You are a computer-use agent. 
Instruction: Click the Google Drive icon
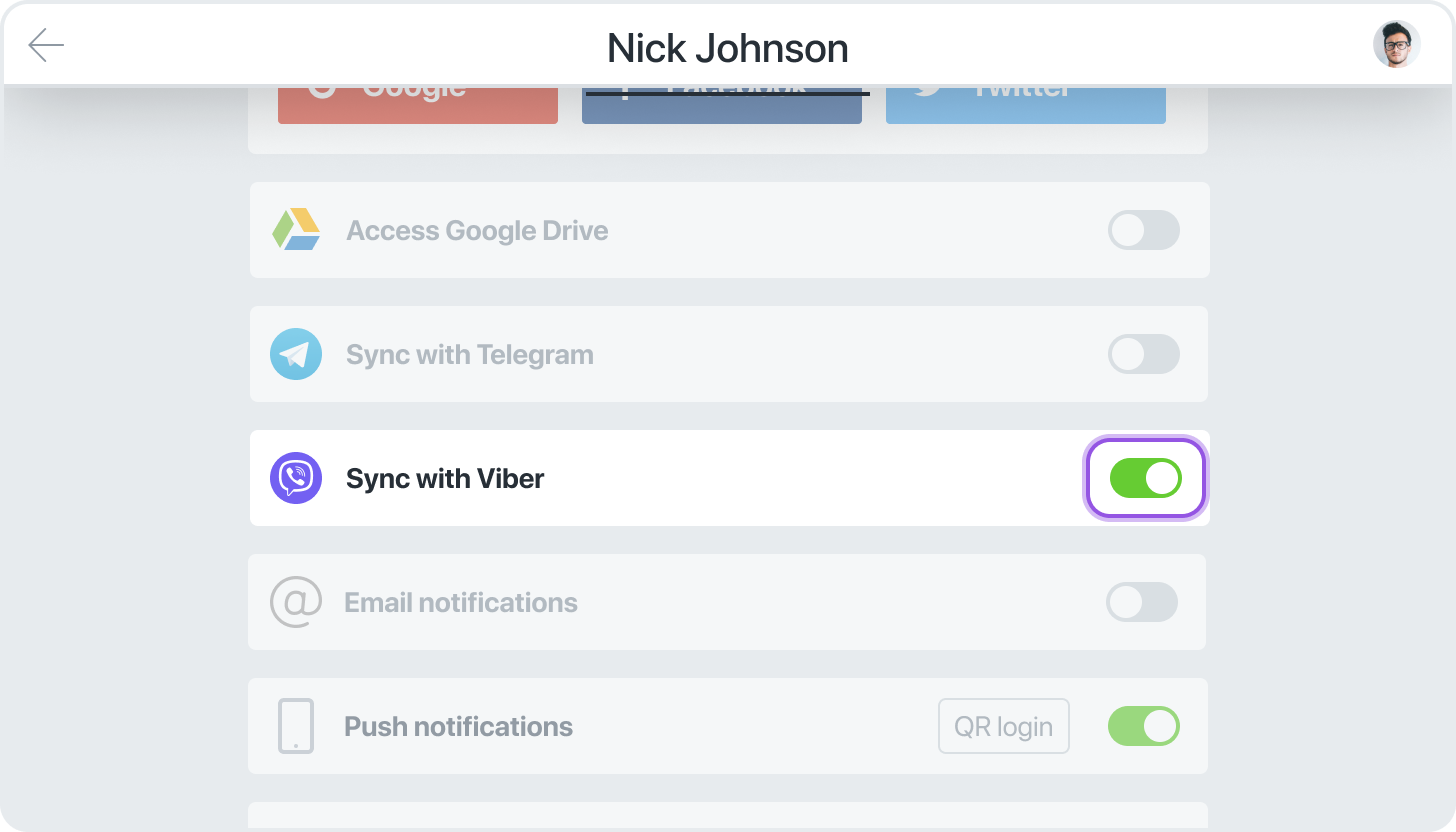(x=296, y=230)
